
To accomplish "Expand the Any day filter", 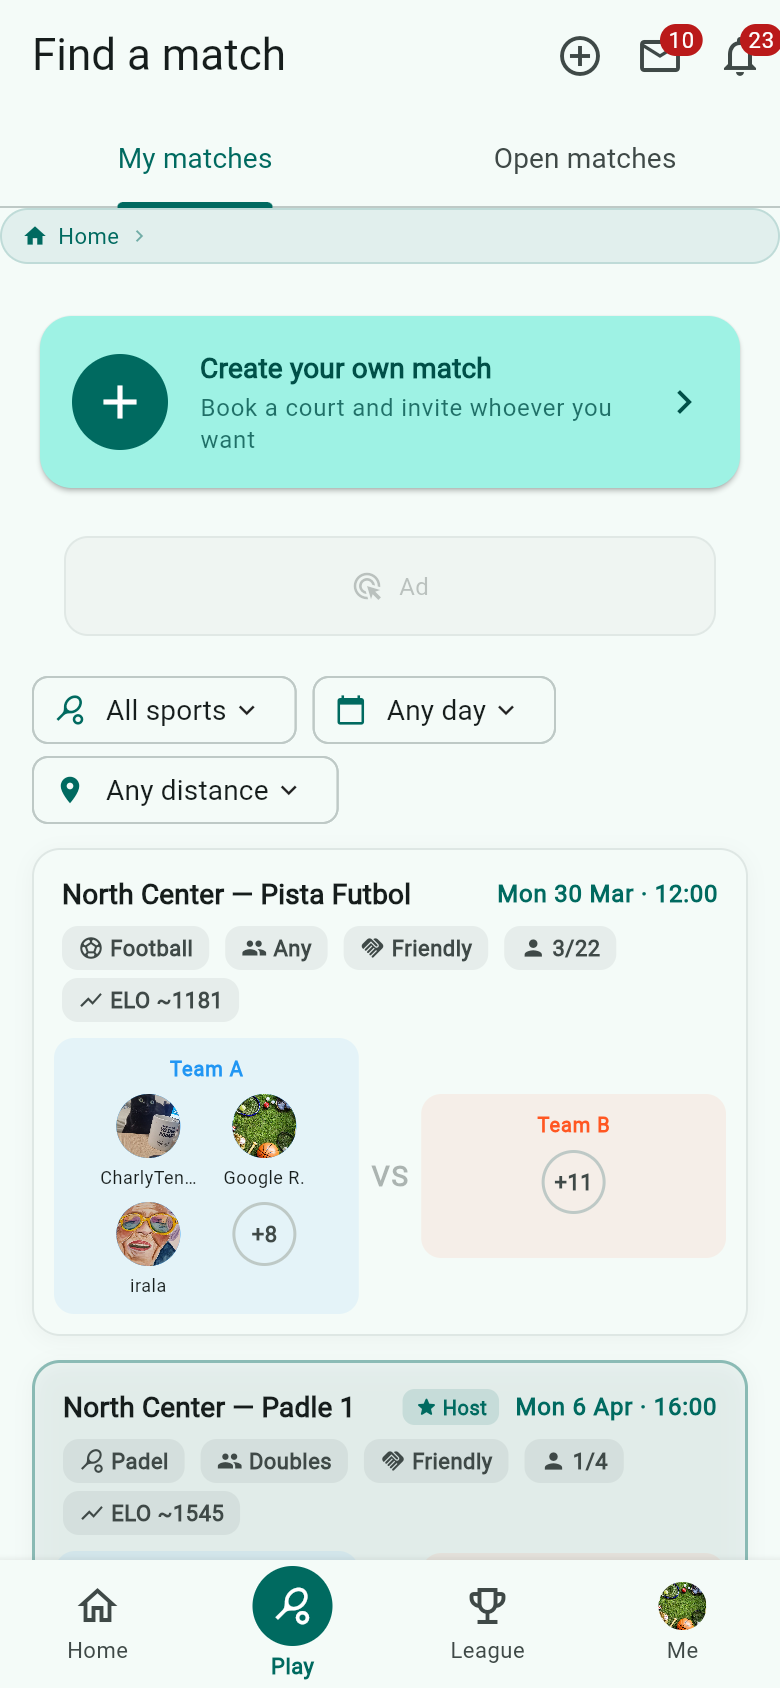I will coord(434,710).
